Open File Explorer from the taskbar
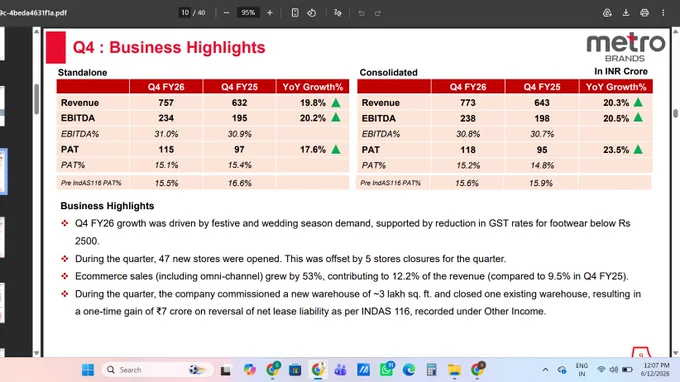The height and width of the screenshot is (382, 680). (454, 370)
